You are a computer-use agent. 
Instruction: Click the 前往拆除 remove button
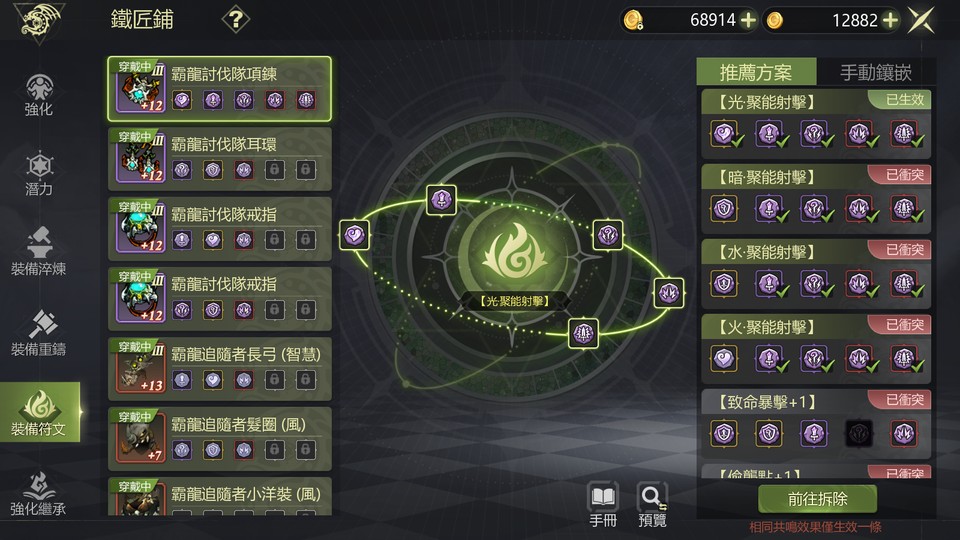click(817, 499)
